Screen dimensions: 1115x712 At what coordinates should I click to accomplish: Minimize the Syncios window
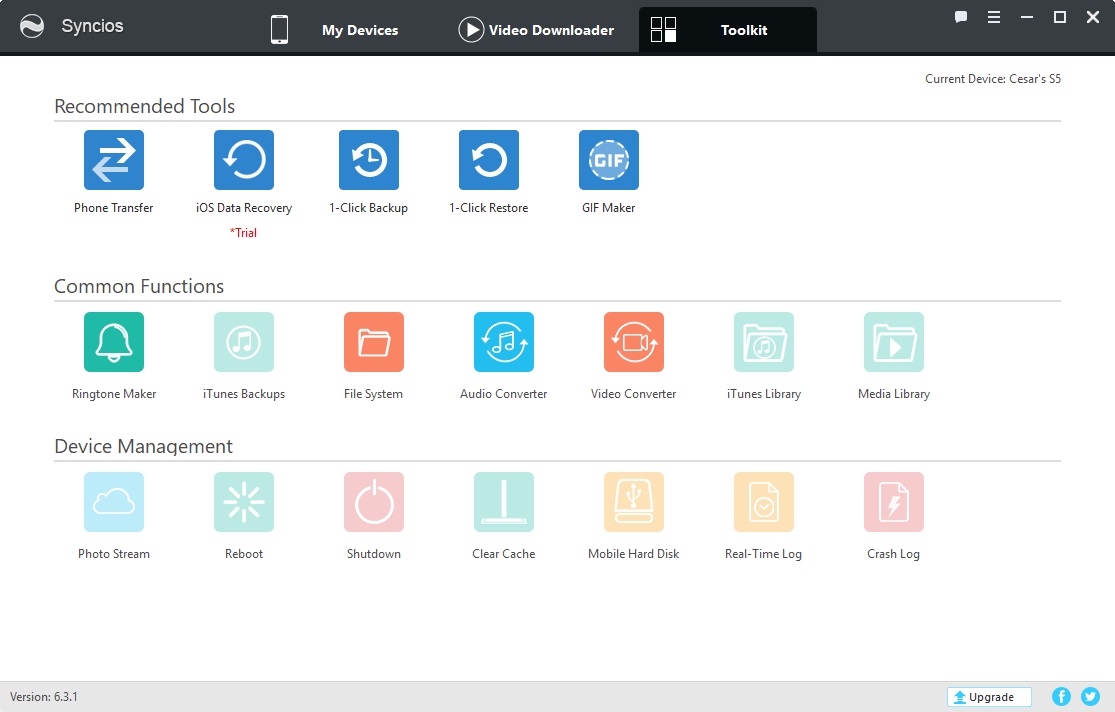pos(1027,17)
